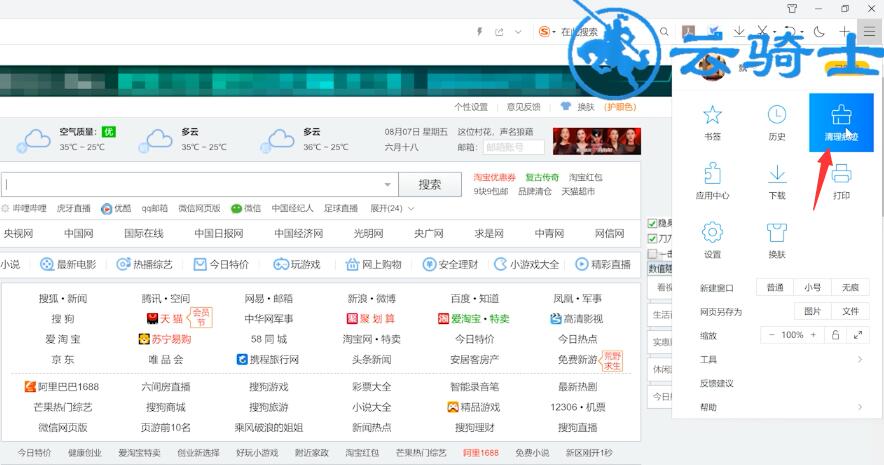The image size is (884, 465).
Task: Click the 安全理财 yen coin icon
Action: pos(429,264)
